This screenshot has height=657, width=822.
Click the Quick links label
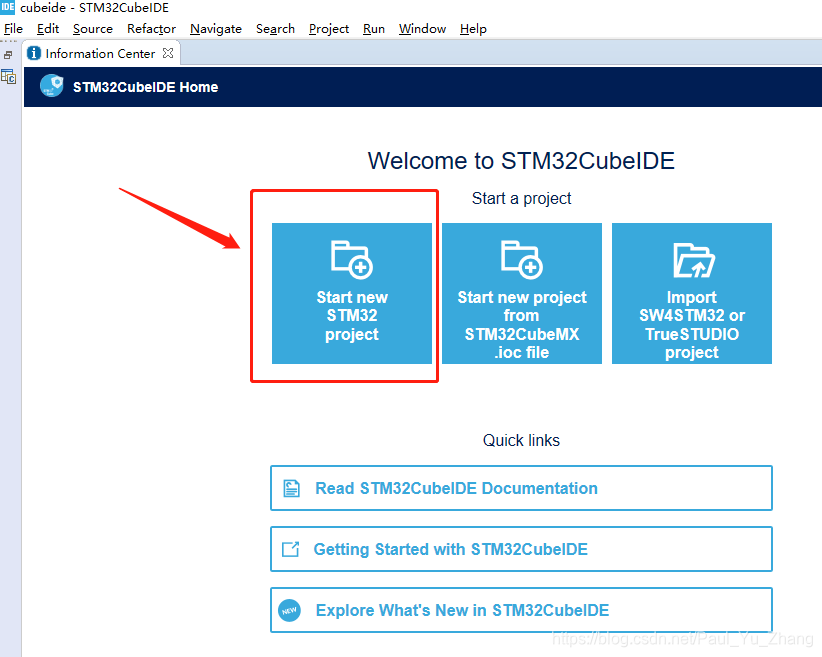(x=521, y=440)
